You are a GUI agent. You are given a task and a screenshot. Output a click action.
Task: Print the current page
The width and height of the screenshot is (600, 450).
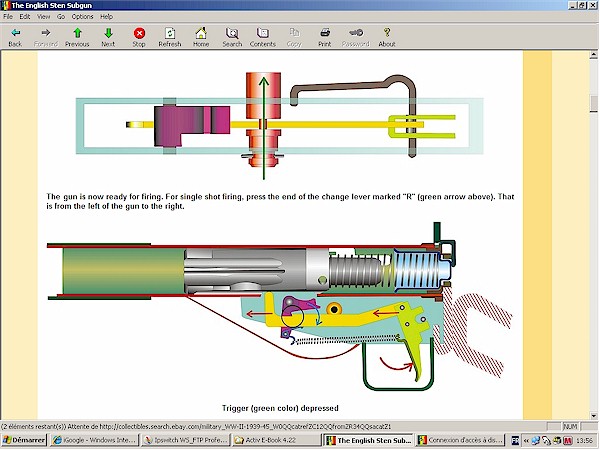pos(325,37)
